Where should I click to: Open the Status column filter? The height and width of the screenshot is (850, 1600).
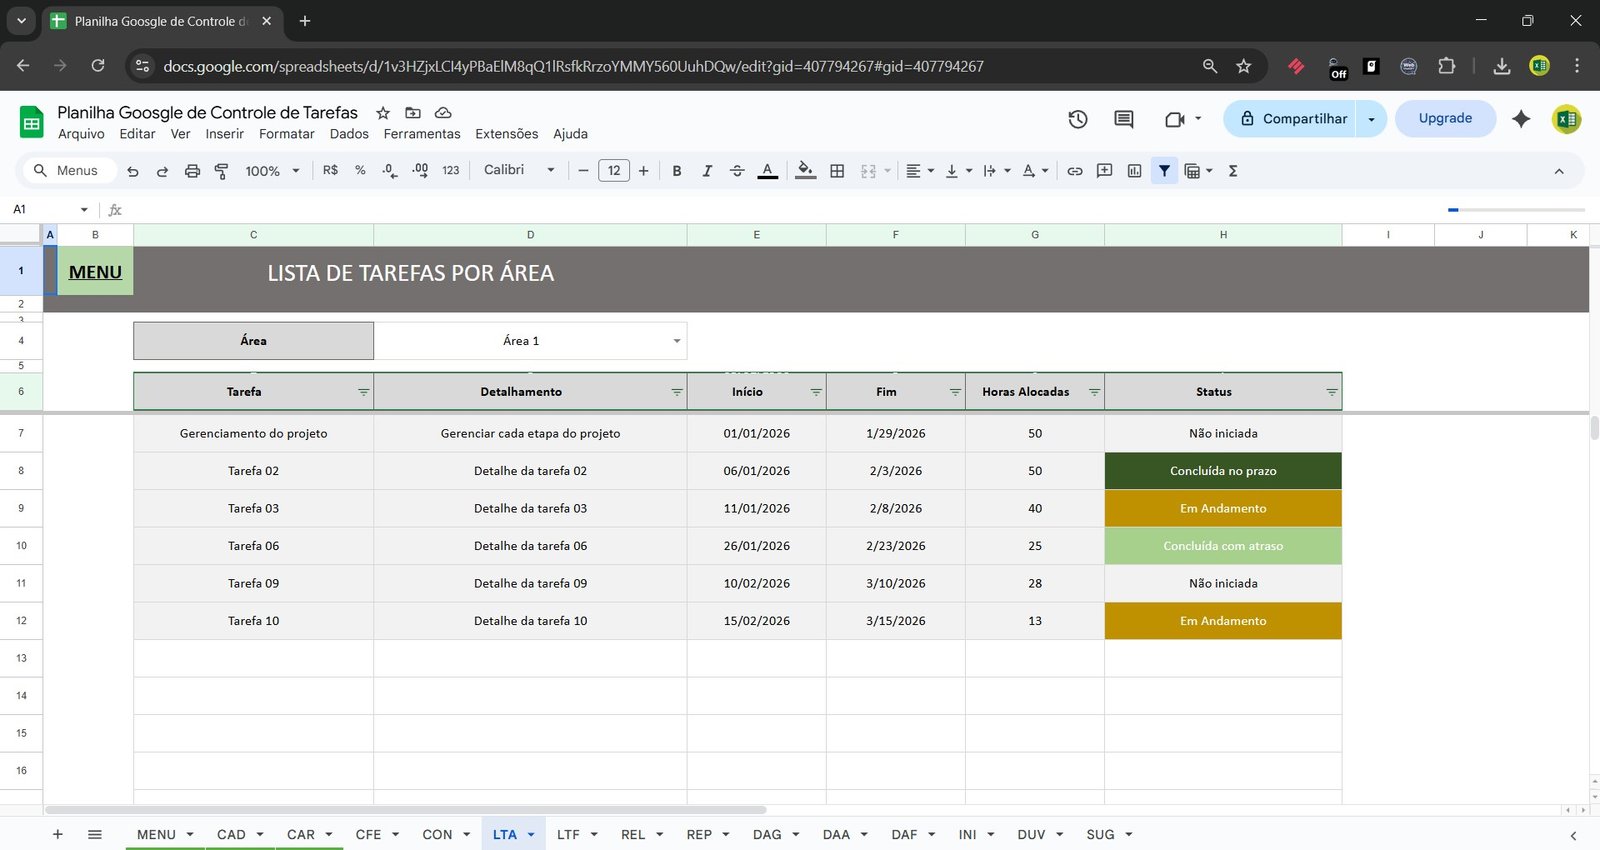pyautogui.click(x=1331, y=392)
